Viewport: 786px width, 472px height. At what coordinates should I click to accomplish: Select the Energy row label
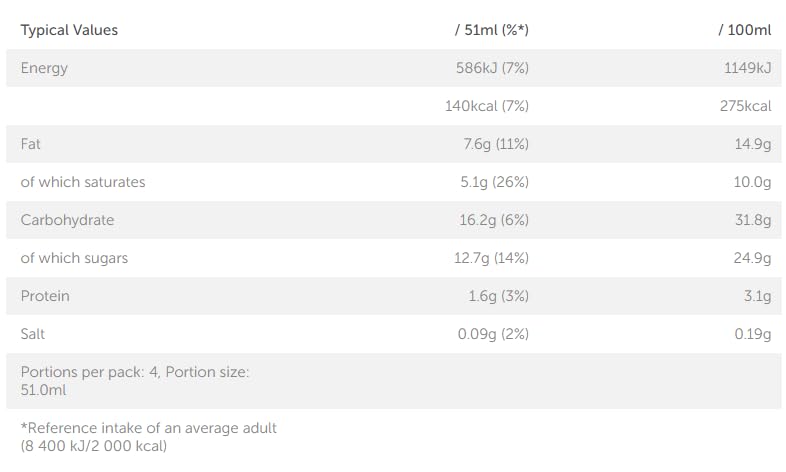[44, 68]
